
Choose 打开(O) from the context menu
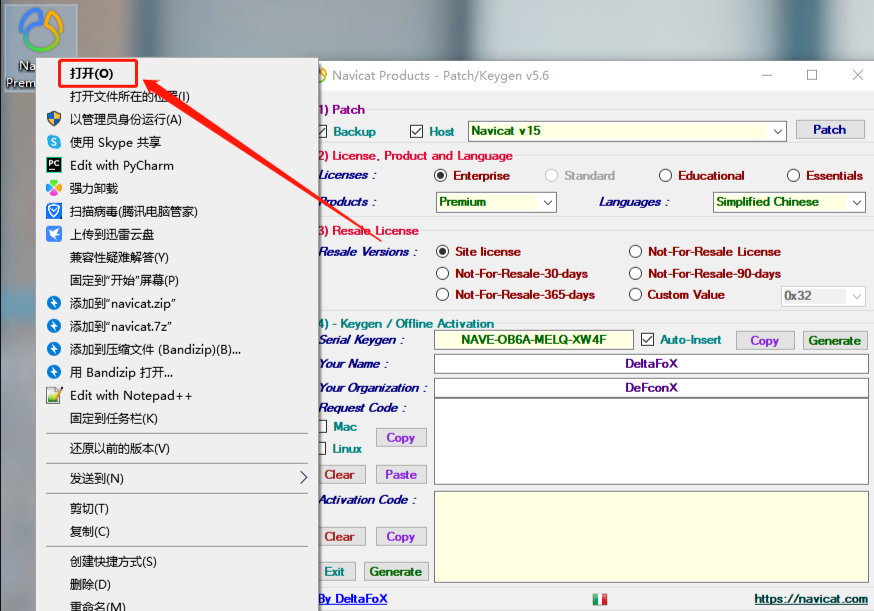click(x=91, y=74)
